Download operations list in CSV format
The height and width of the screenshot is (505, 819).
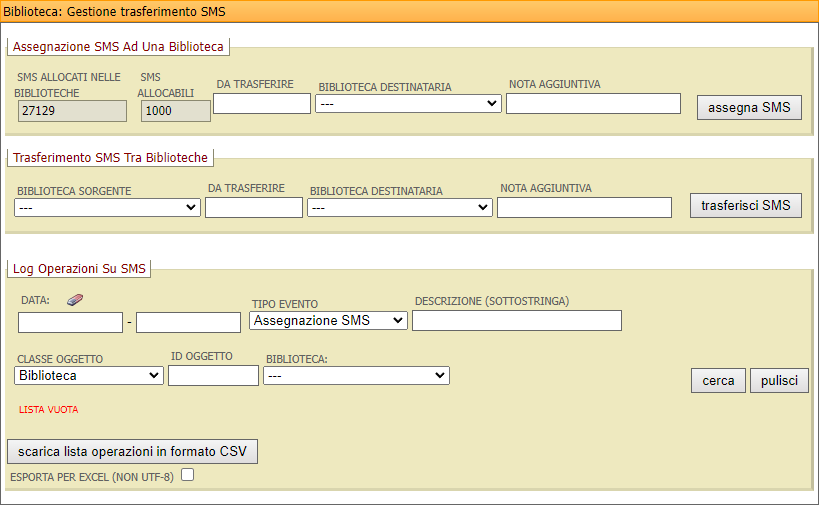point(132,451)
